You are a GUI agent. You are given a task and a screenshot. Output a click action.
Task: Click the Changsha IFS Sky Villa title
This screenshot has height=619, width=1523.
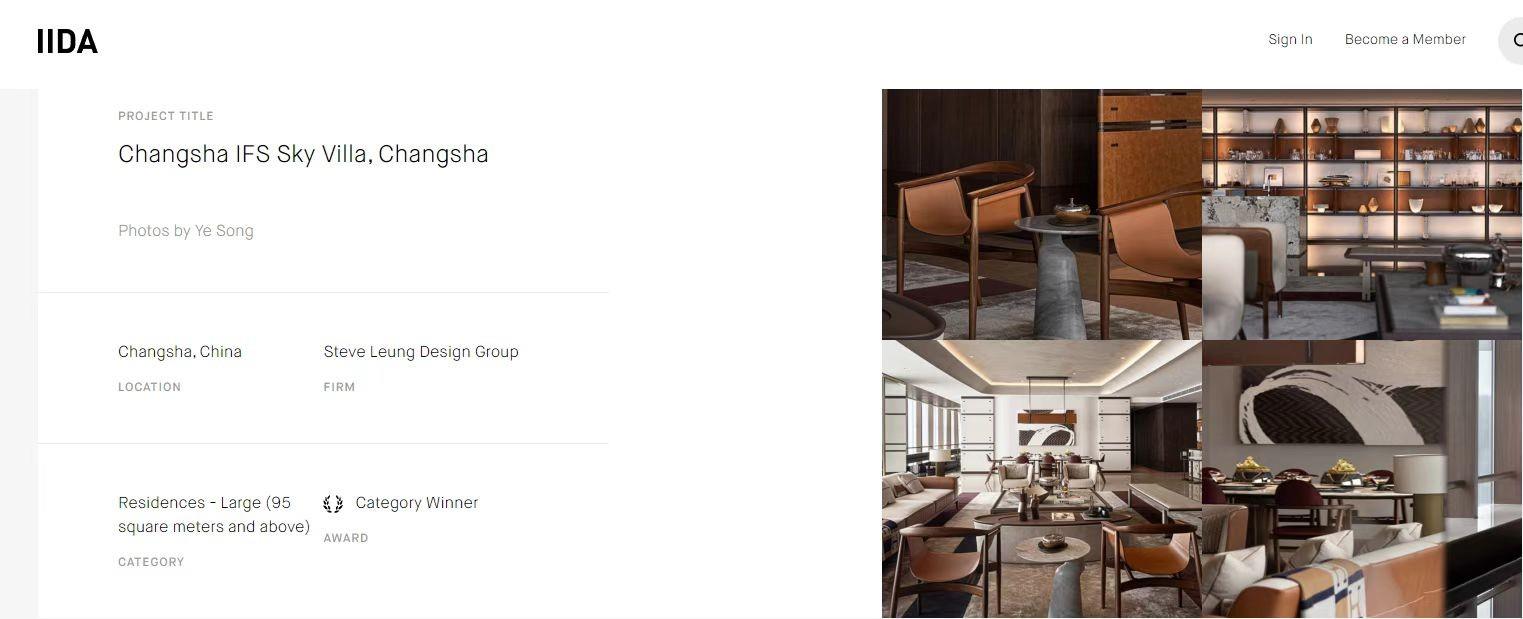(x=303, y=154)
